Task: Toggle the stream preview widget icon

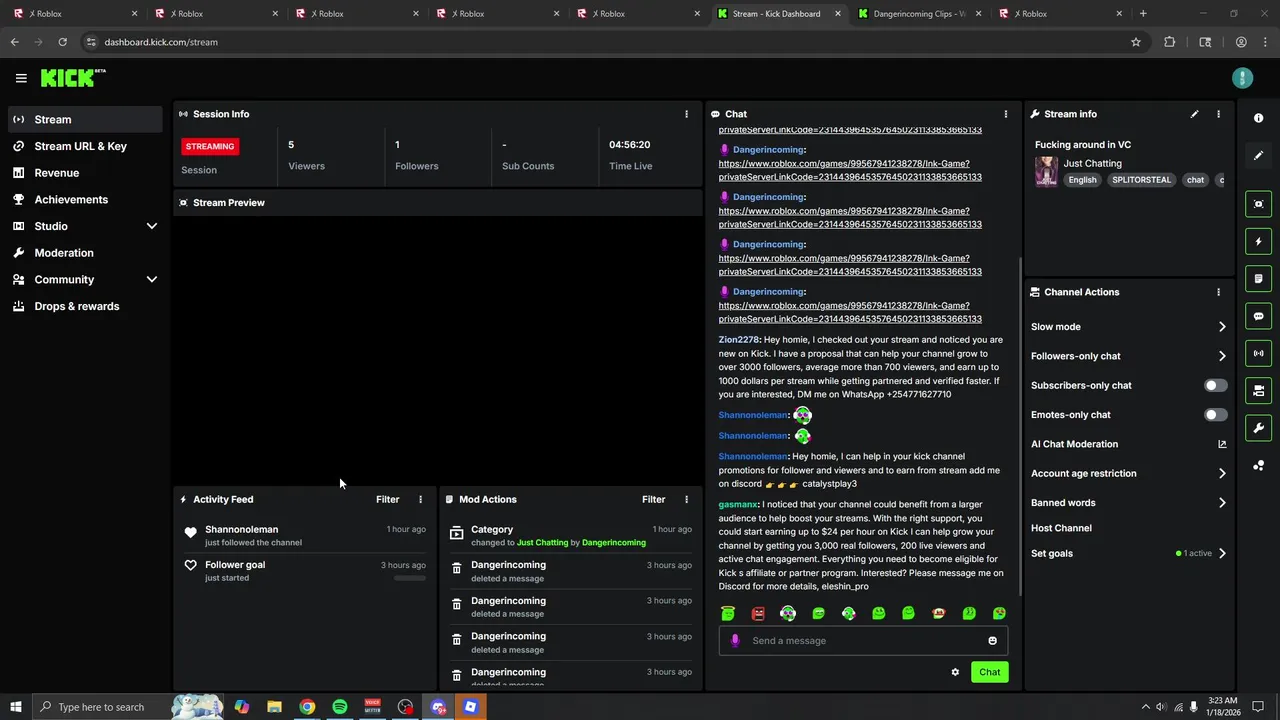Action: coord(1258,204)
